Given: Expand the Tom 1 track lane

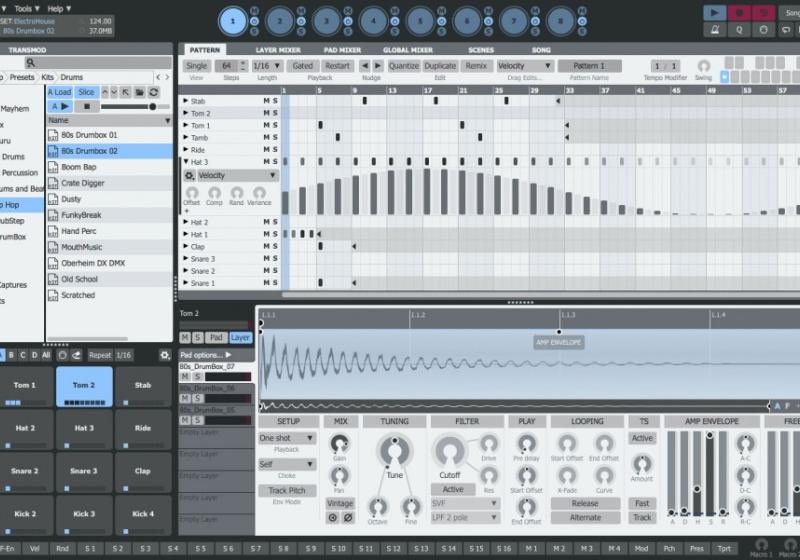Looking at the screenshot, I should 186,125.
